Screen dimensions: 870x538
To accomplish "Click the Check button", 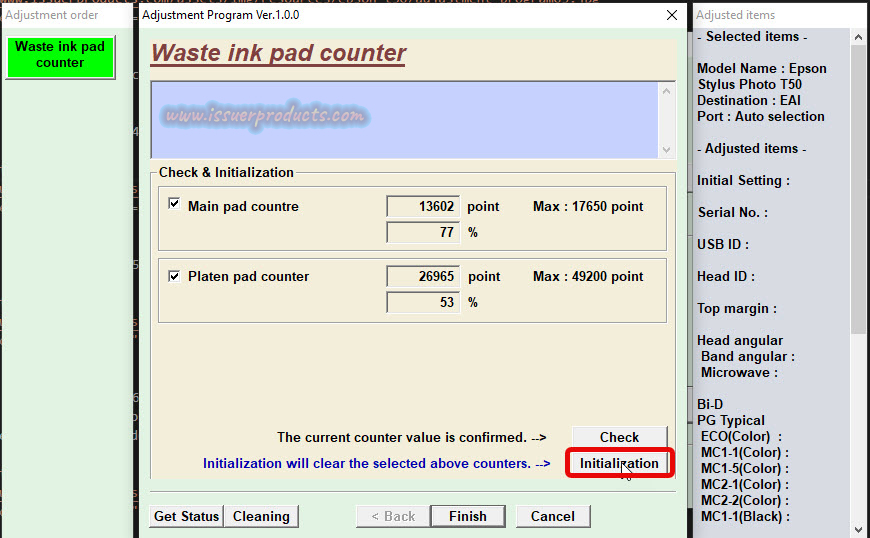I will (x=619, y=437).
